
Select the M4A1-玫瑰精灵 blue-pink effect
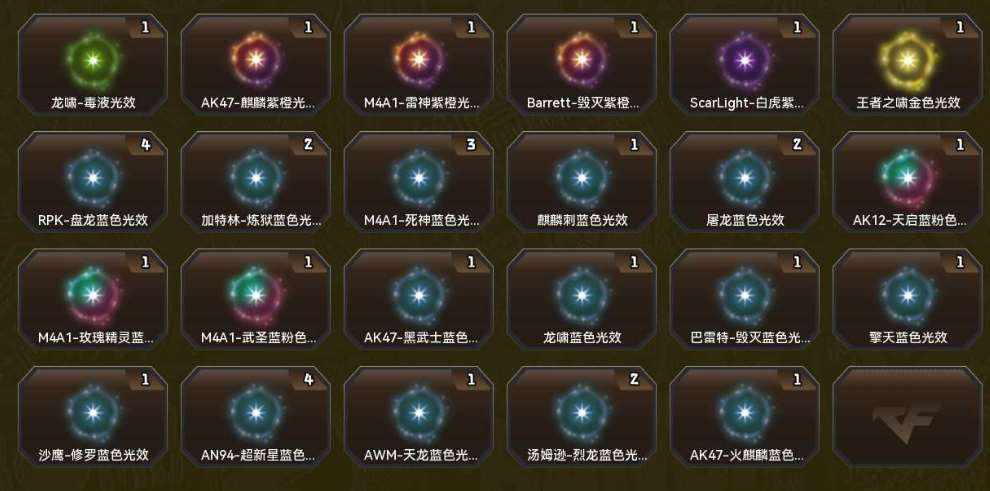93,299
